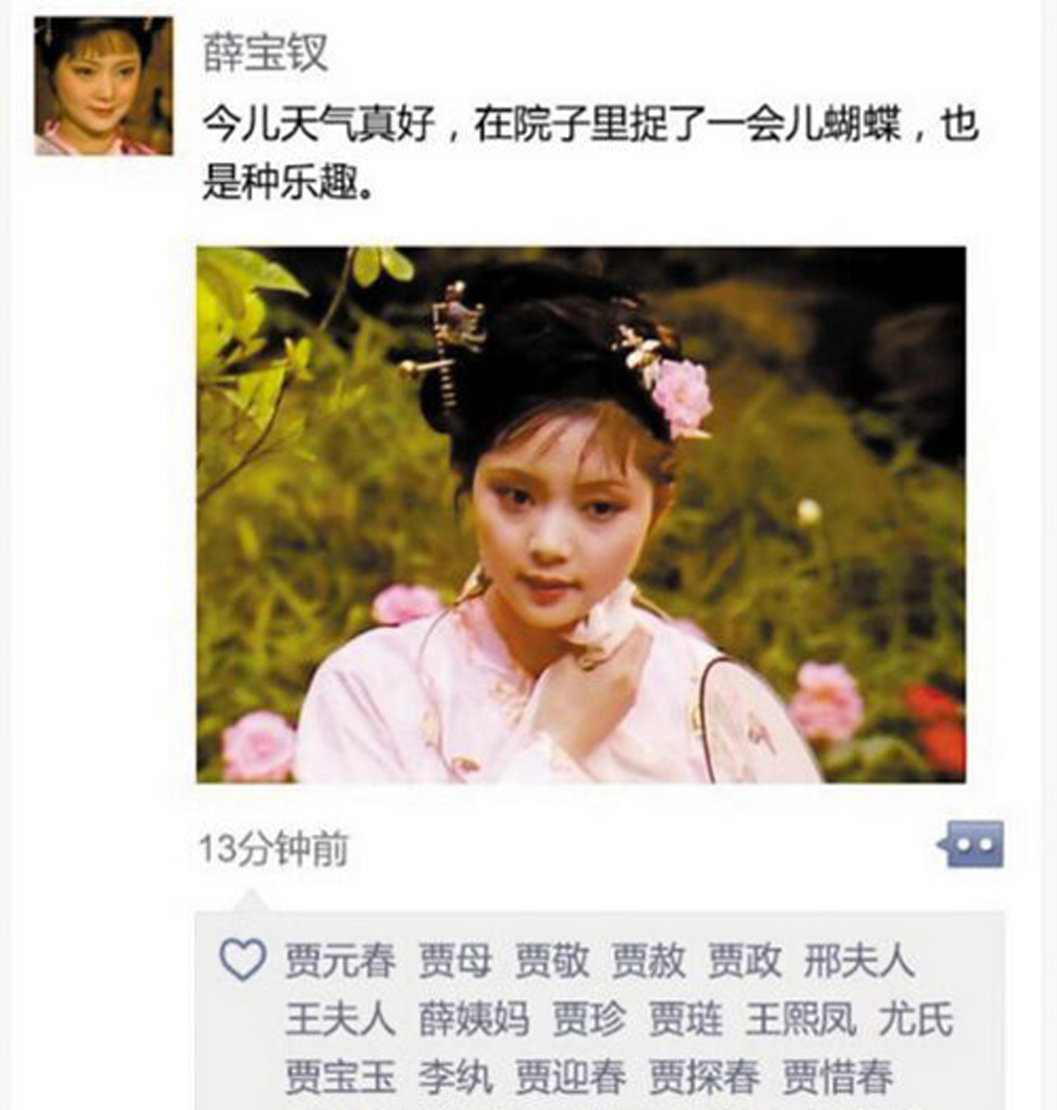Open 贾政's profile link

click(x=745, y=961)
